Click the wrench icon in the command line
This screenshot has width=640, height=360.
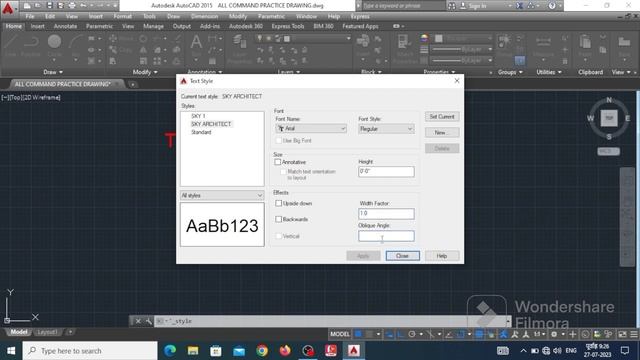coord(149,321)
